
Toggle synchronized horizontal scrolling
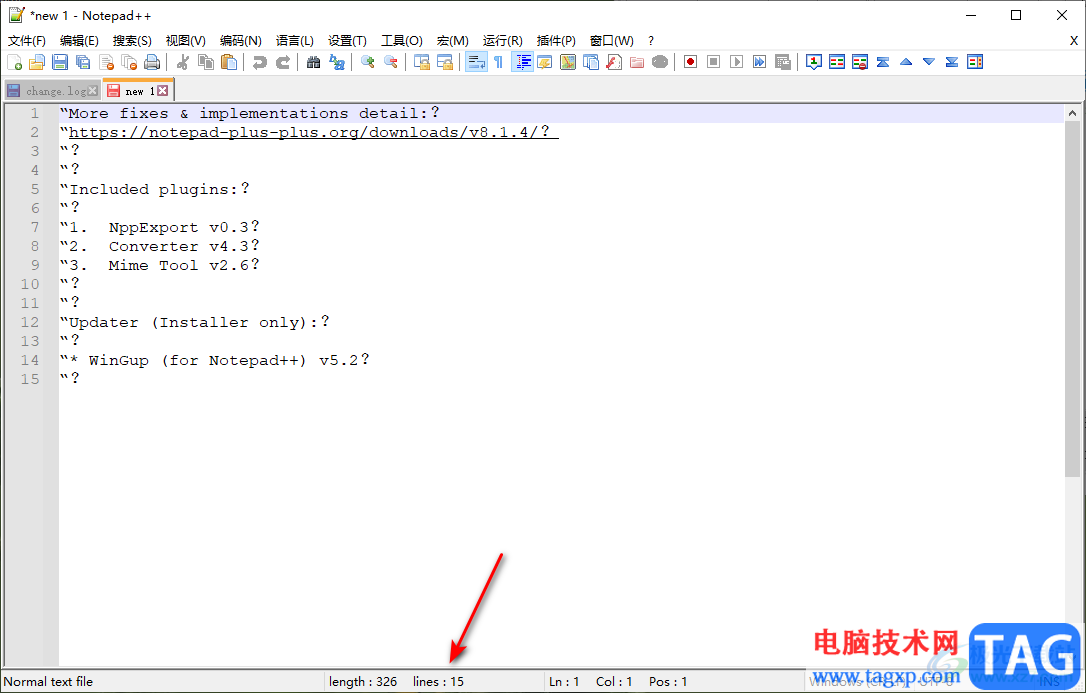pyautogui.click(x=445, y=62)
